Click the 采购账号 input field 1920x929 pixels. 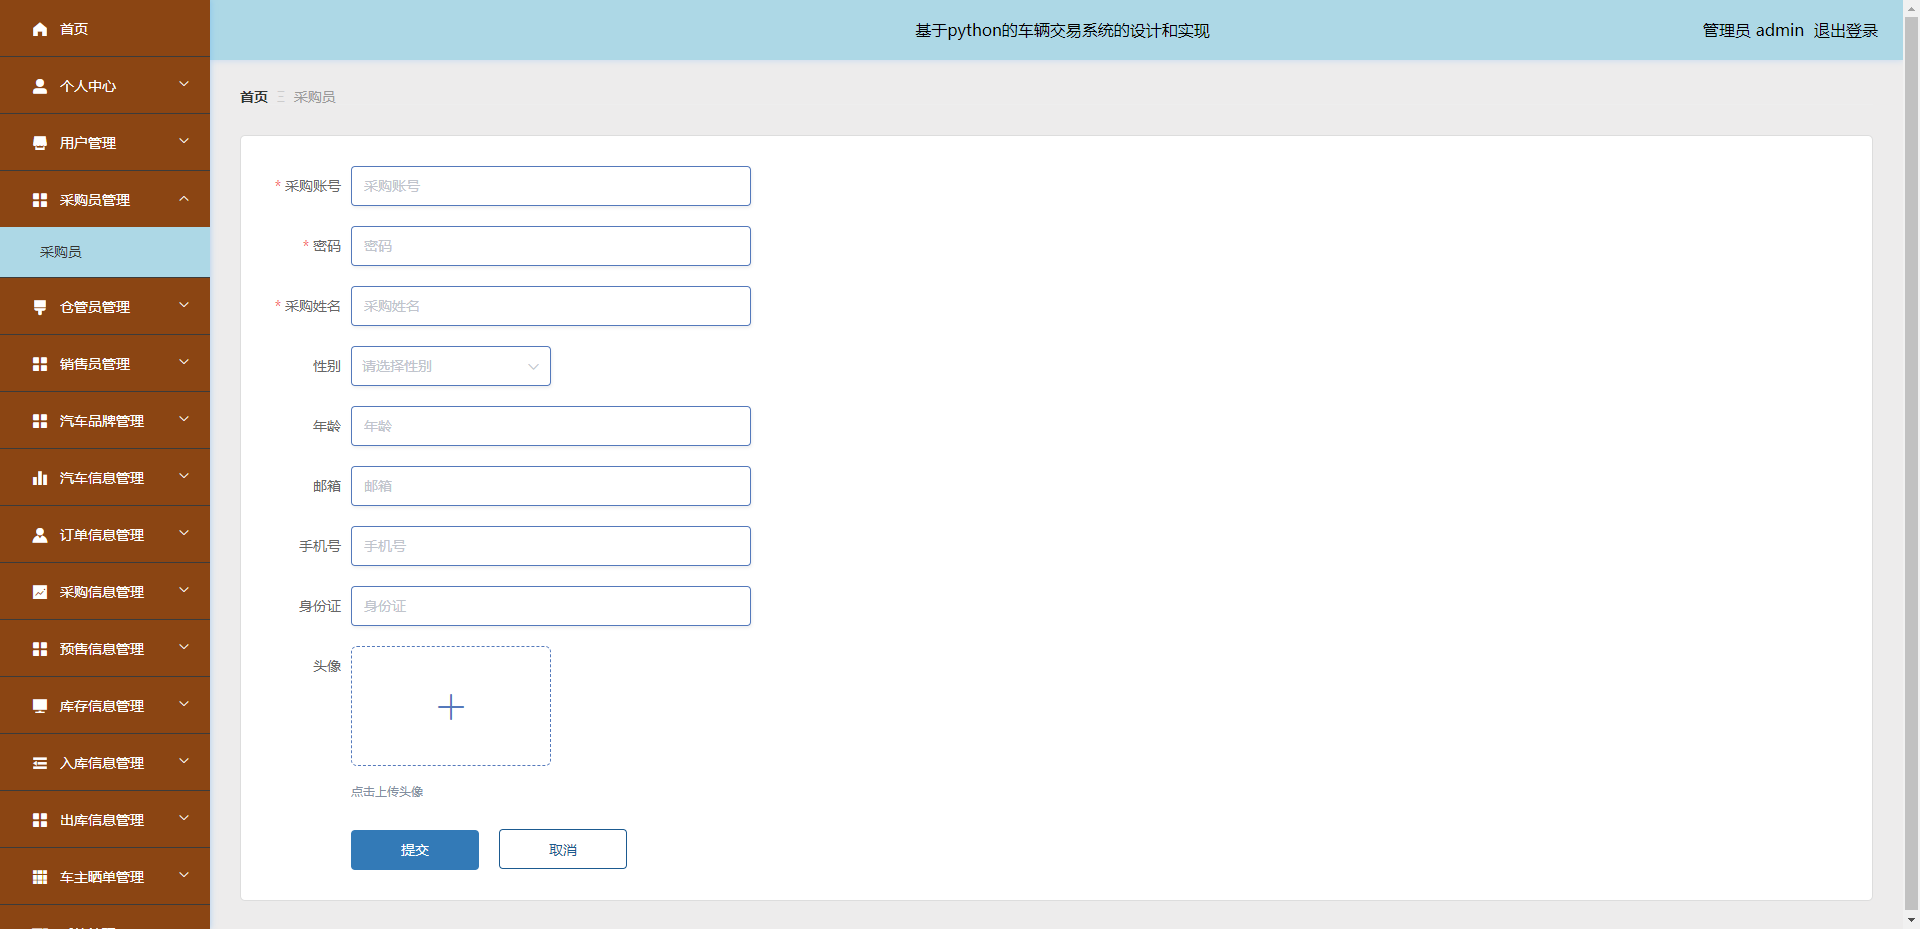click(550, 186)
